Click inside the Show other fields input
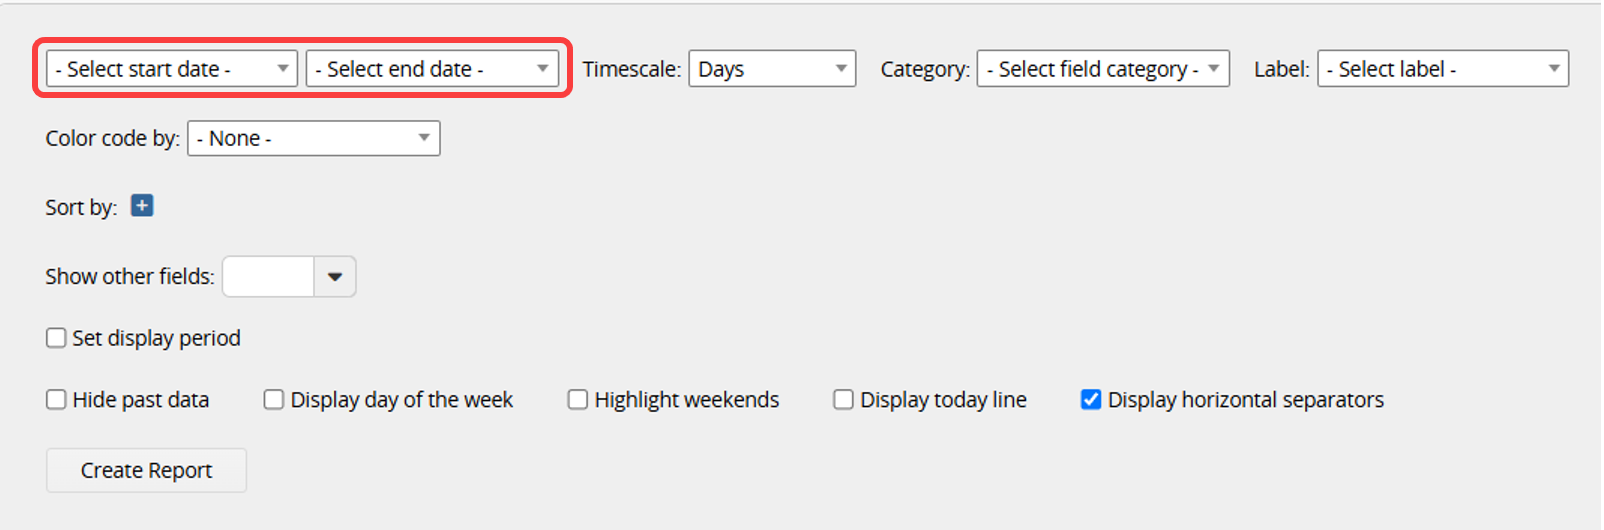Viewport: 1604px width, 530px height. tap(268, 277)
